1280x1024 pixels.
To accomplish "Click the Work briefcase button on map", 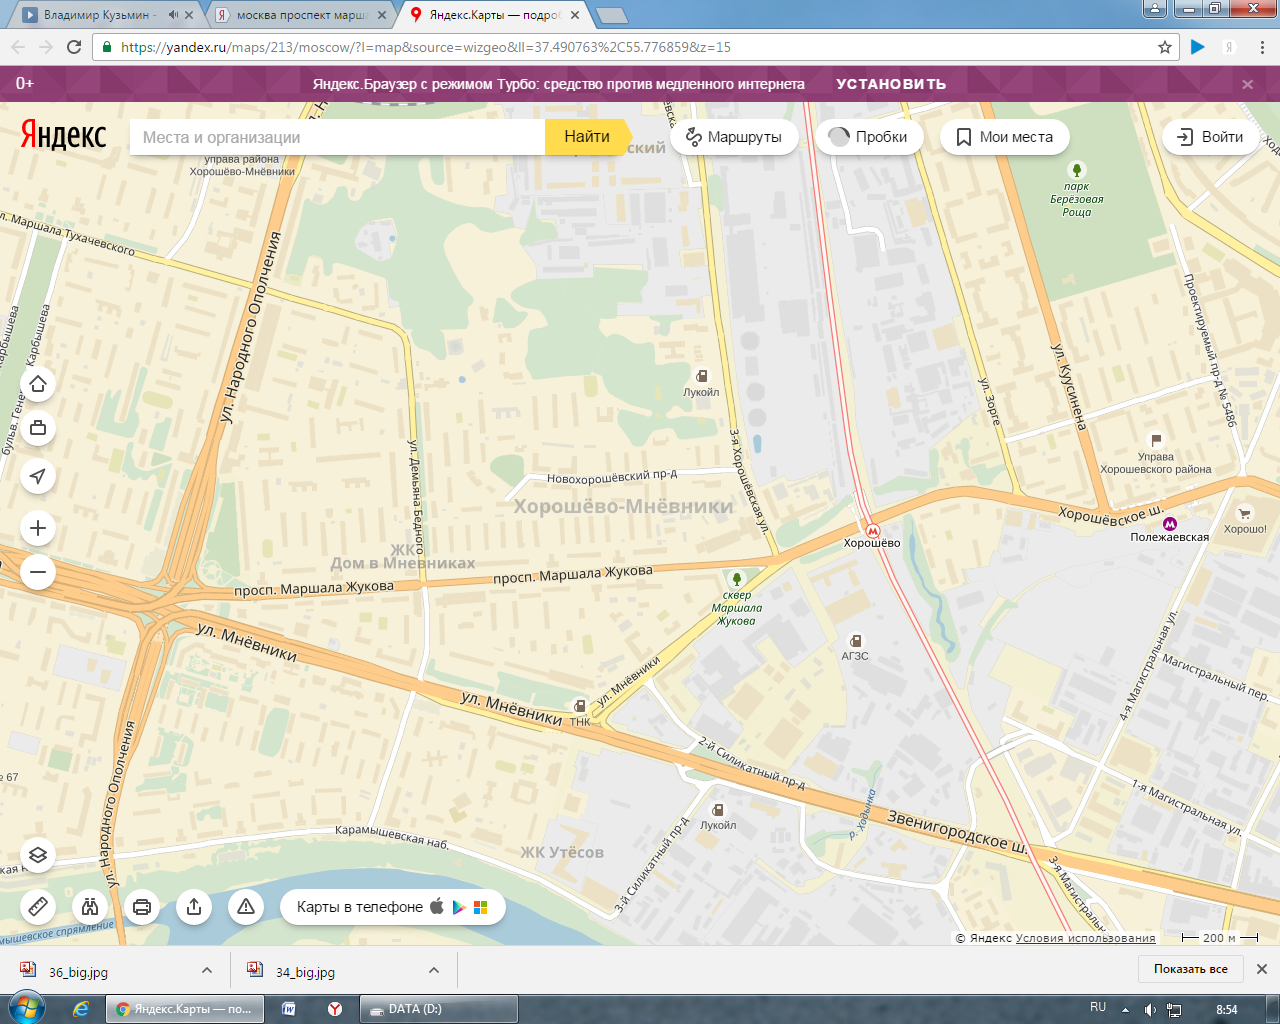I will pyautogui.click(x=38, y=428).
